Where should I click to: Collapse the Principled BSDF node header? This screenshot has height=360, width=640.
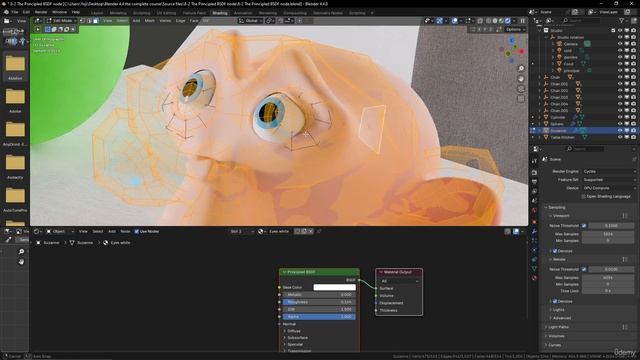click(284, 272)
